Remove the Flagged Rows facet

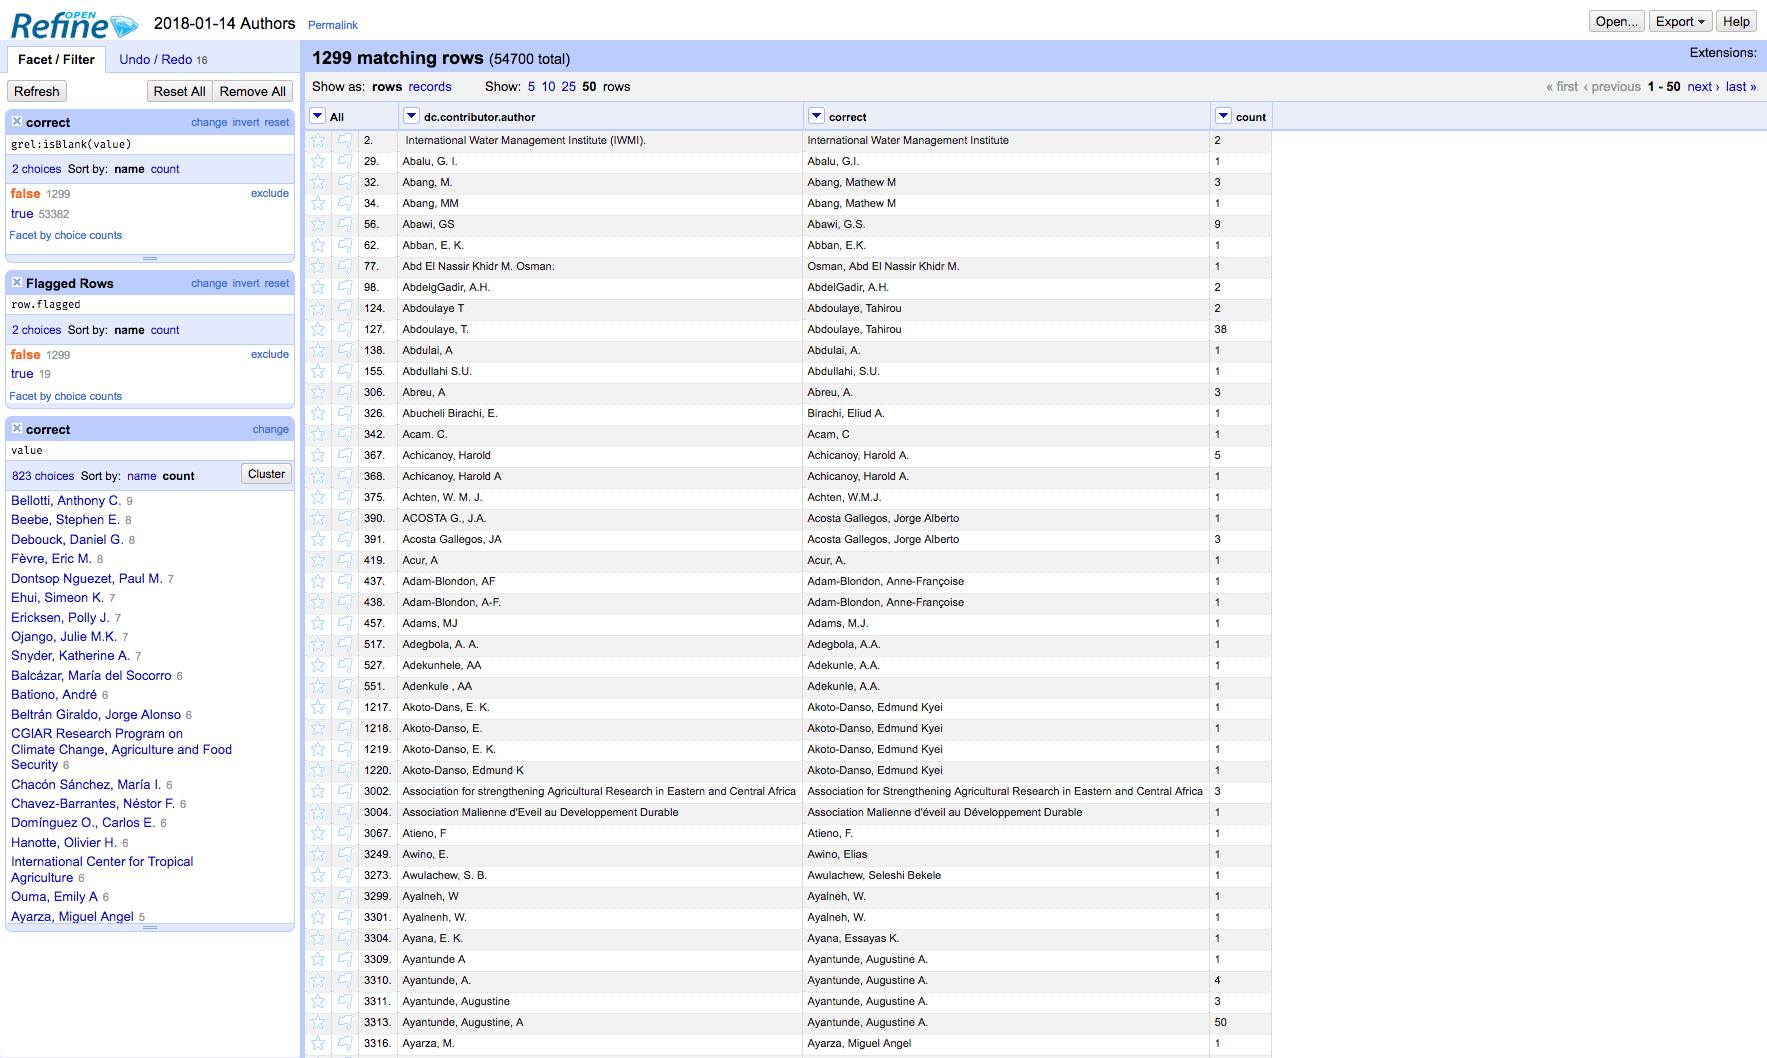click(x=17, y=283)
